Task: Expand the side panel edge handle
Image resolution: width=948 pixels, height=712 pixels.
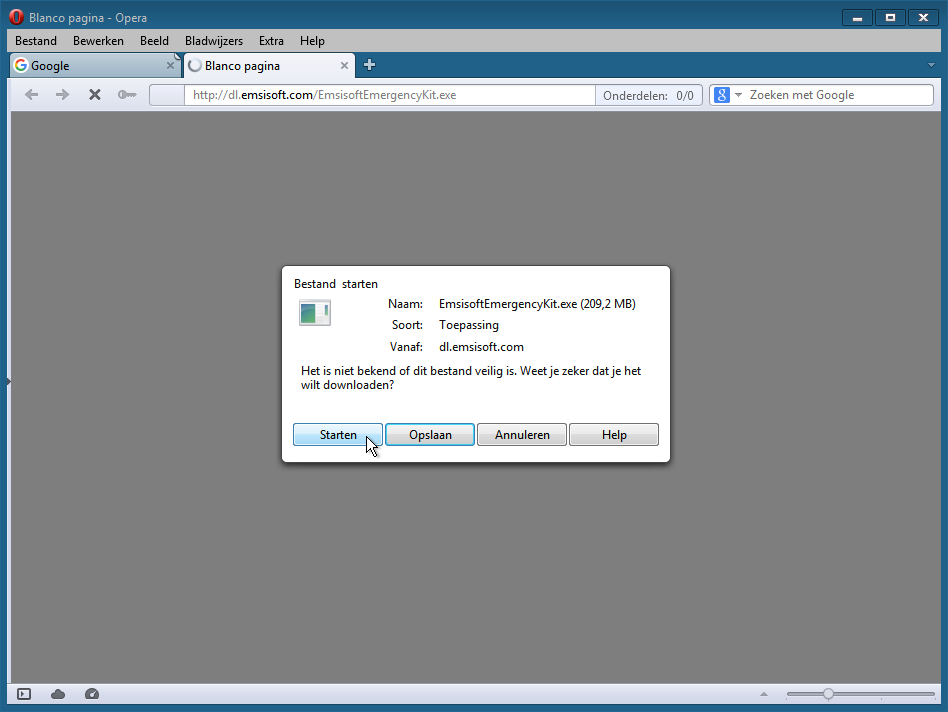Action: point(8,381)
